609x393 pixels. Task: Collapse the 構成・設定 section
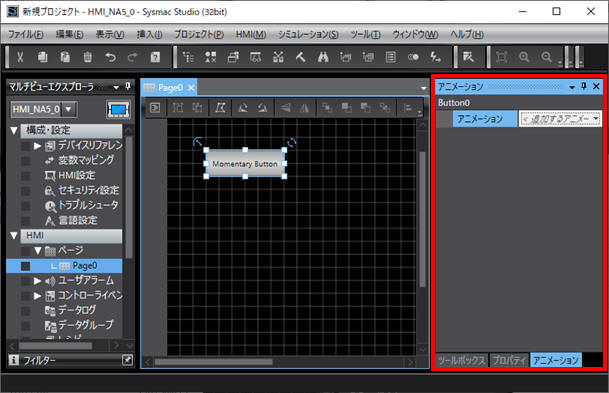tap(14, 130)
